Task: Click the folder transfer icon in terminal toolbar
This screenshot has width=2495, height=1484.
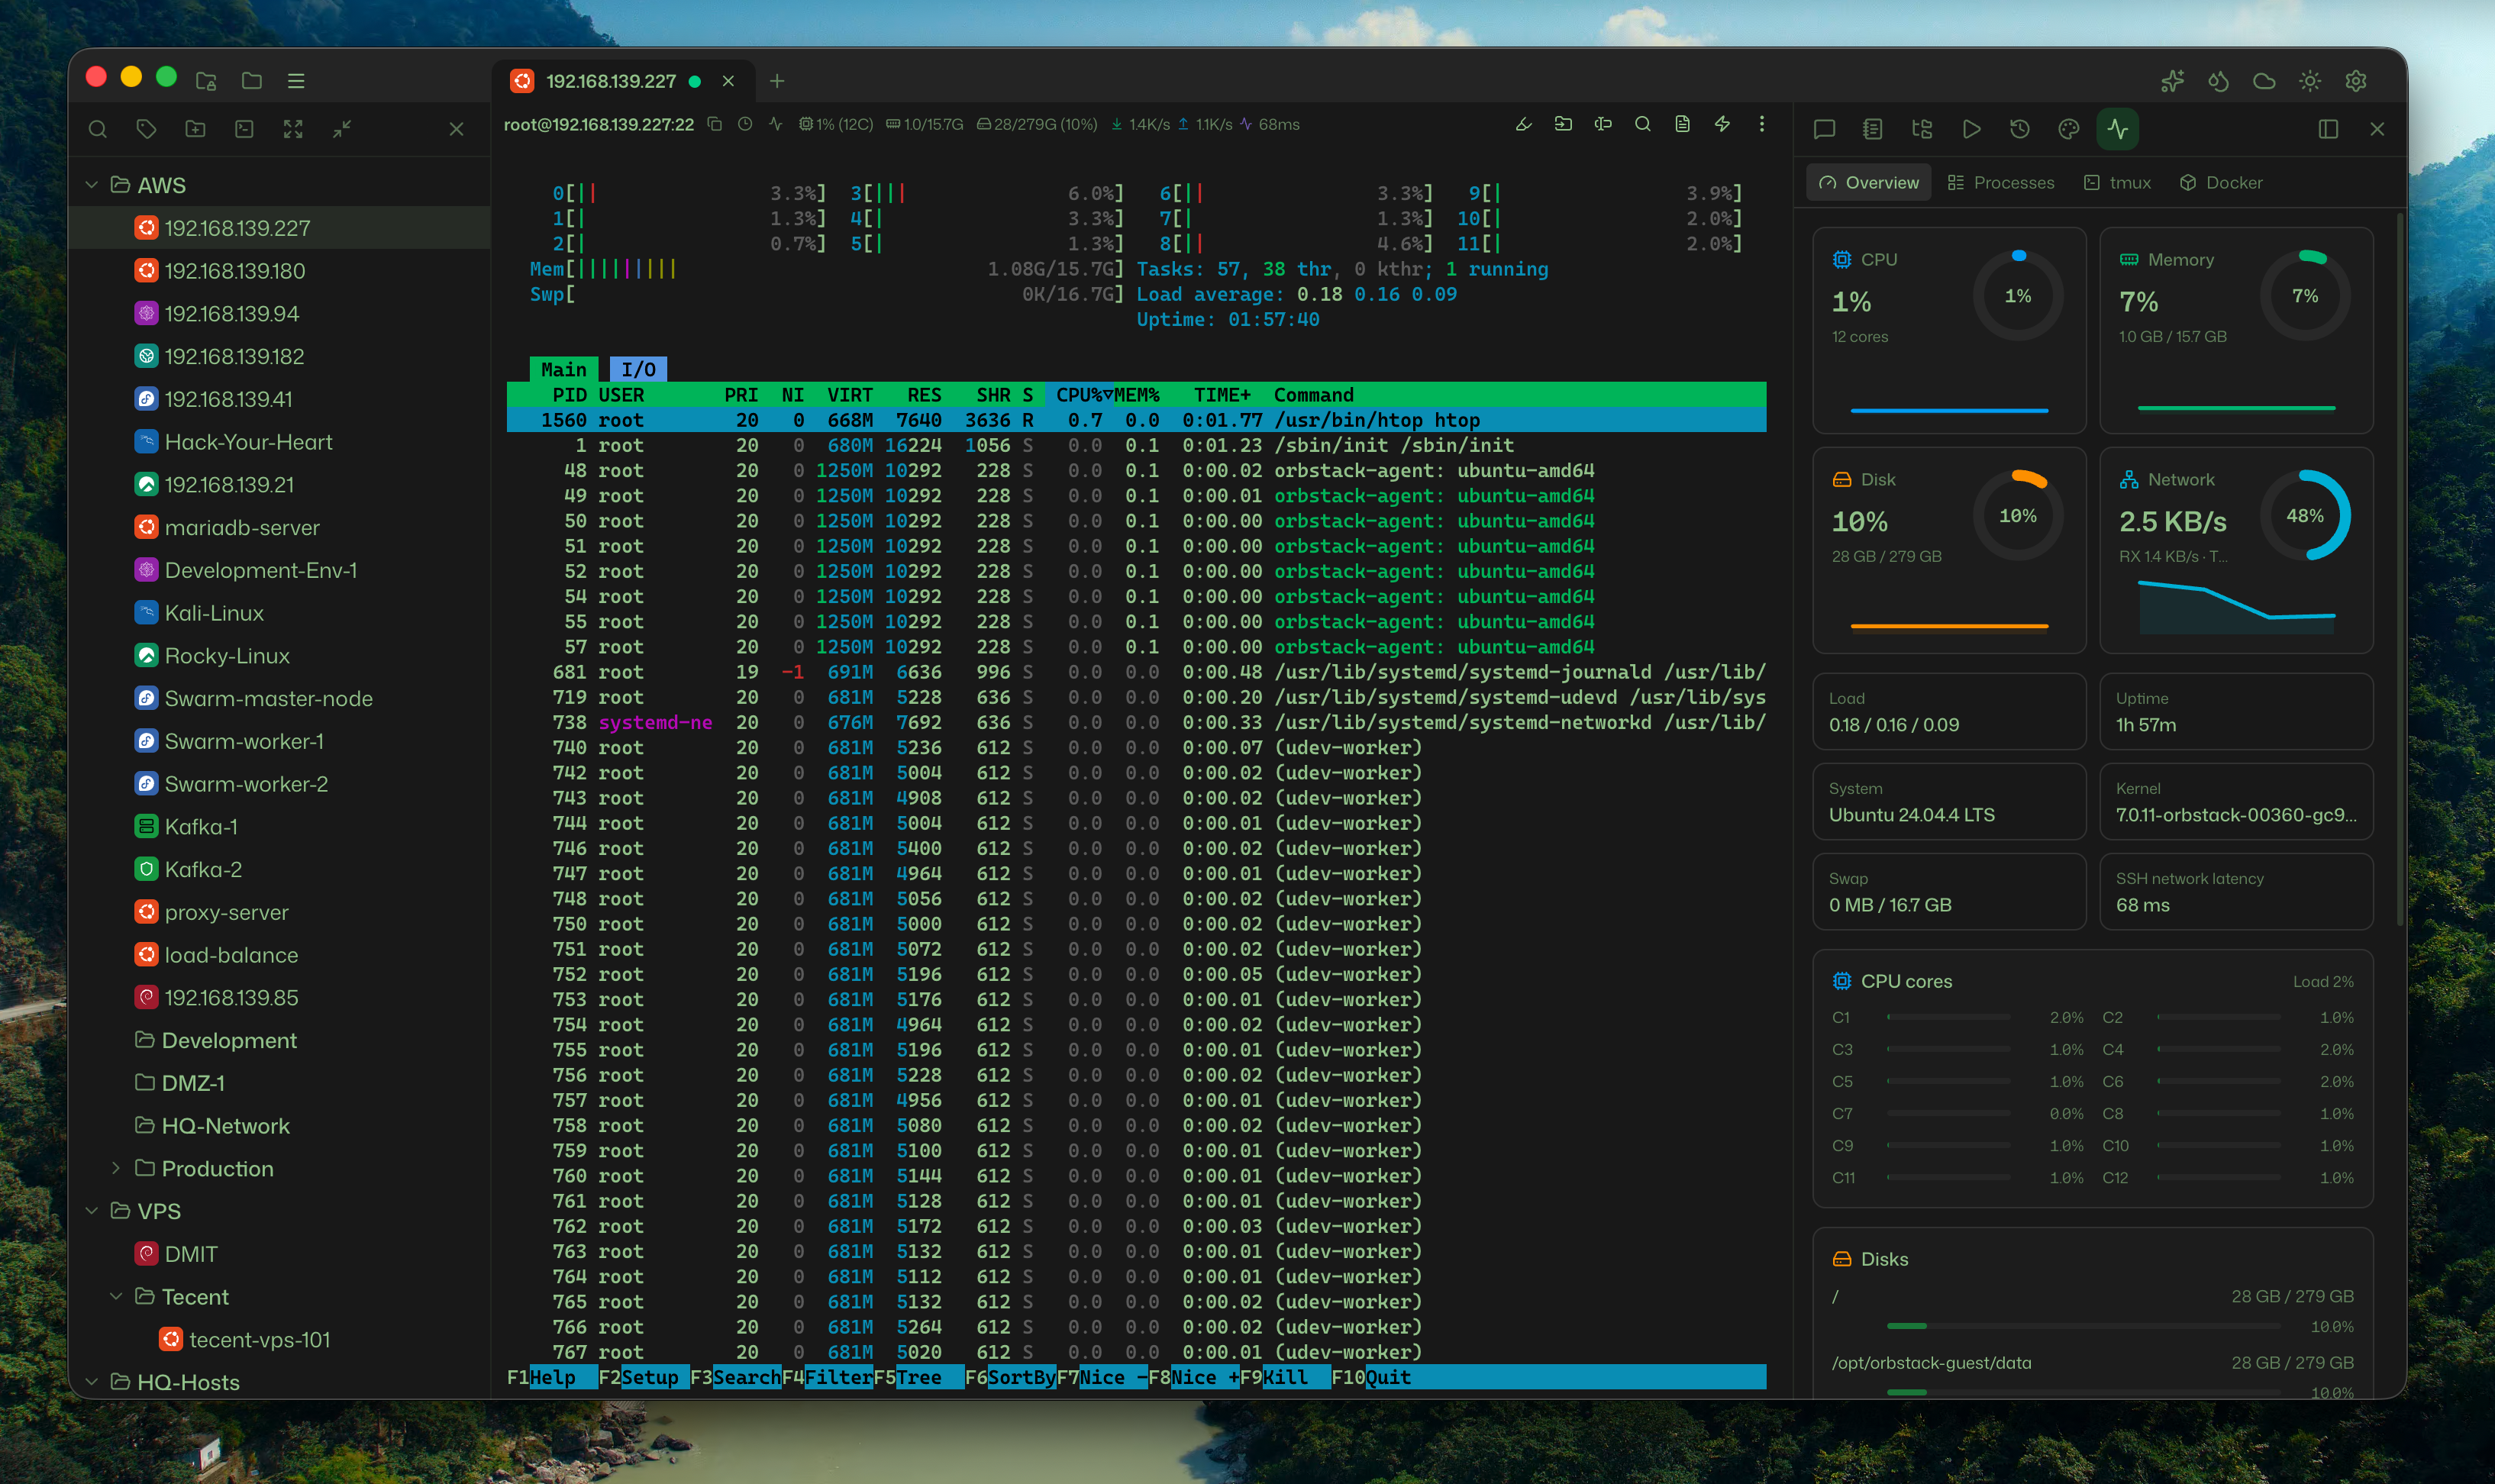Action: [x=1563, y=124]
